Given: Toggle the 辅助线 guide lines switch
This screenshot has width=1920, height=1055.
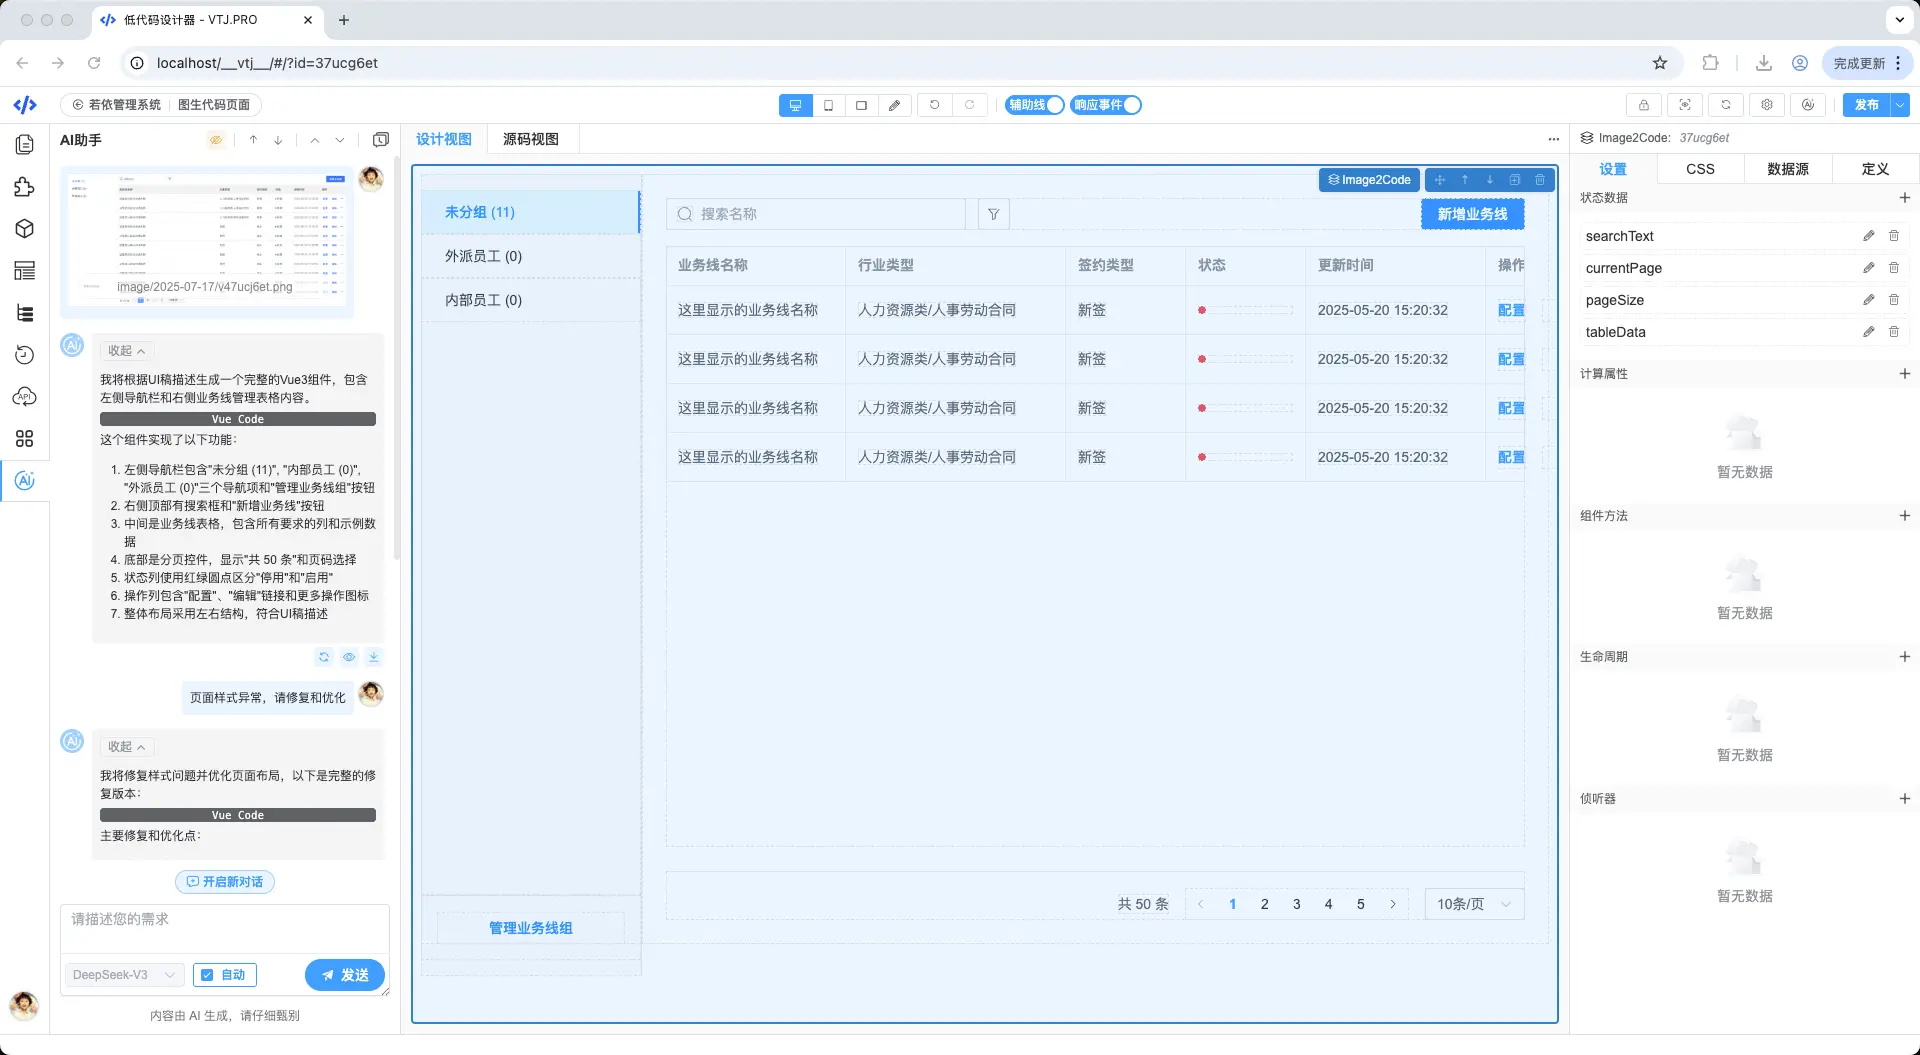Looking at the screenshot, I should [1035, 105].
